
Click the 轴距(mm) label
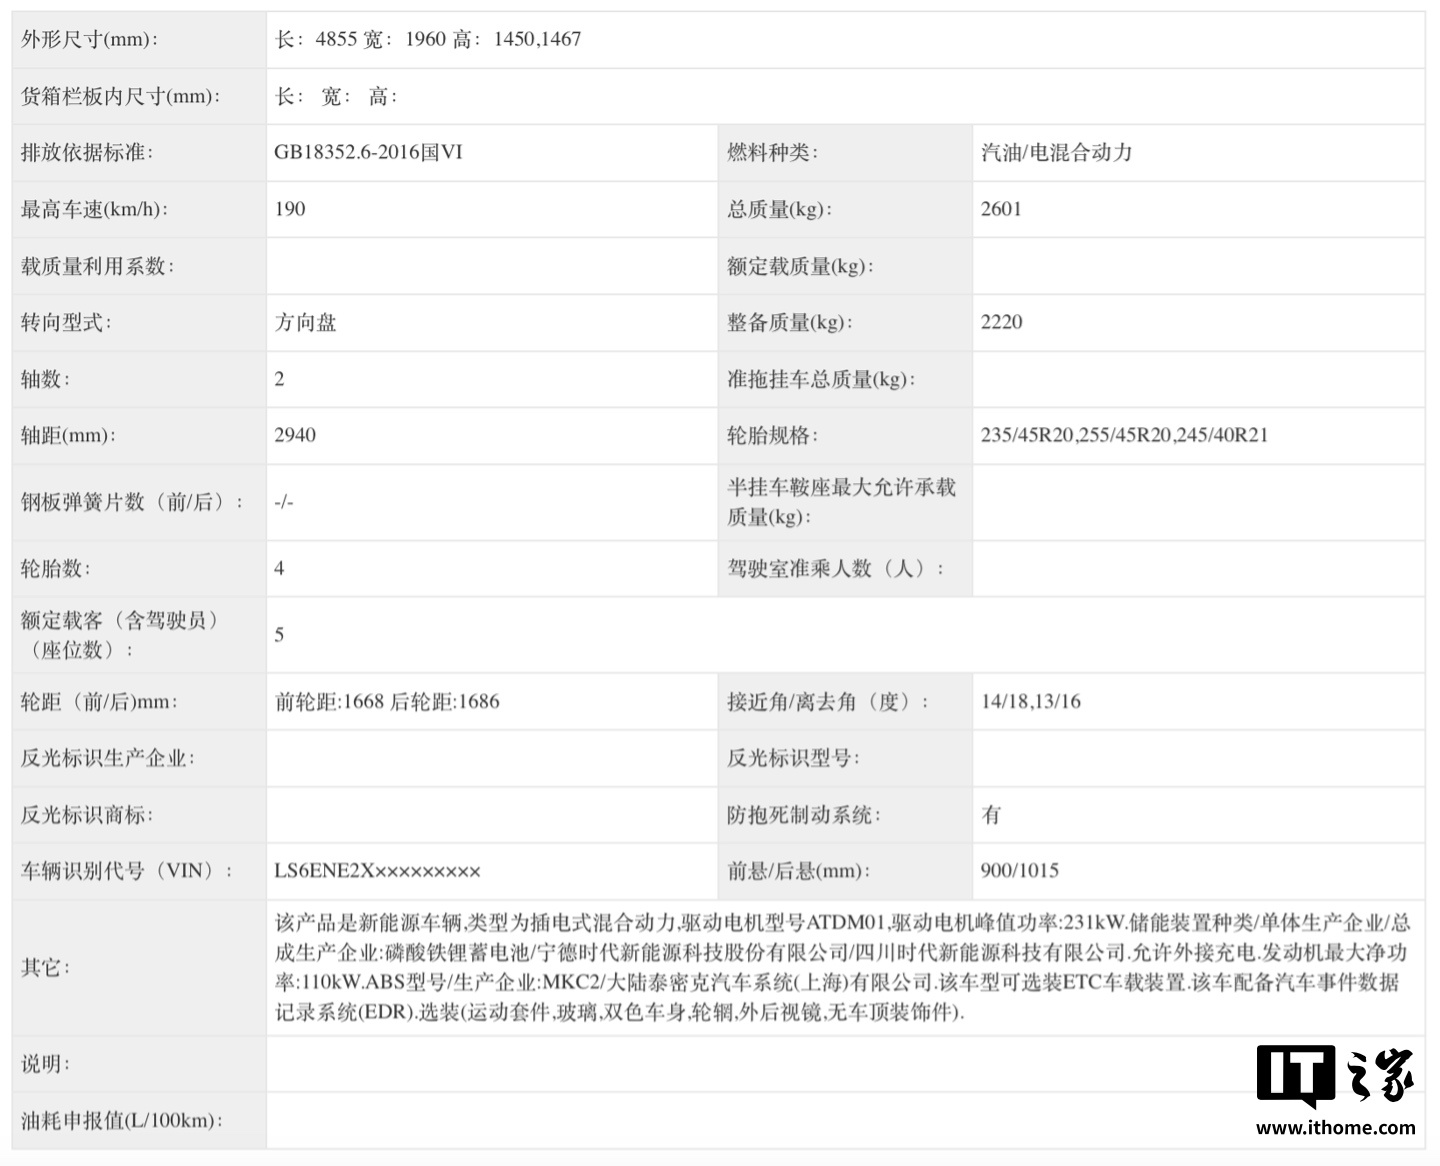(69, 436)
